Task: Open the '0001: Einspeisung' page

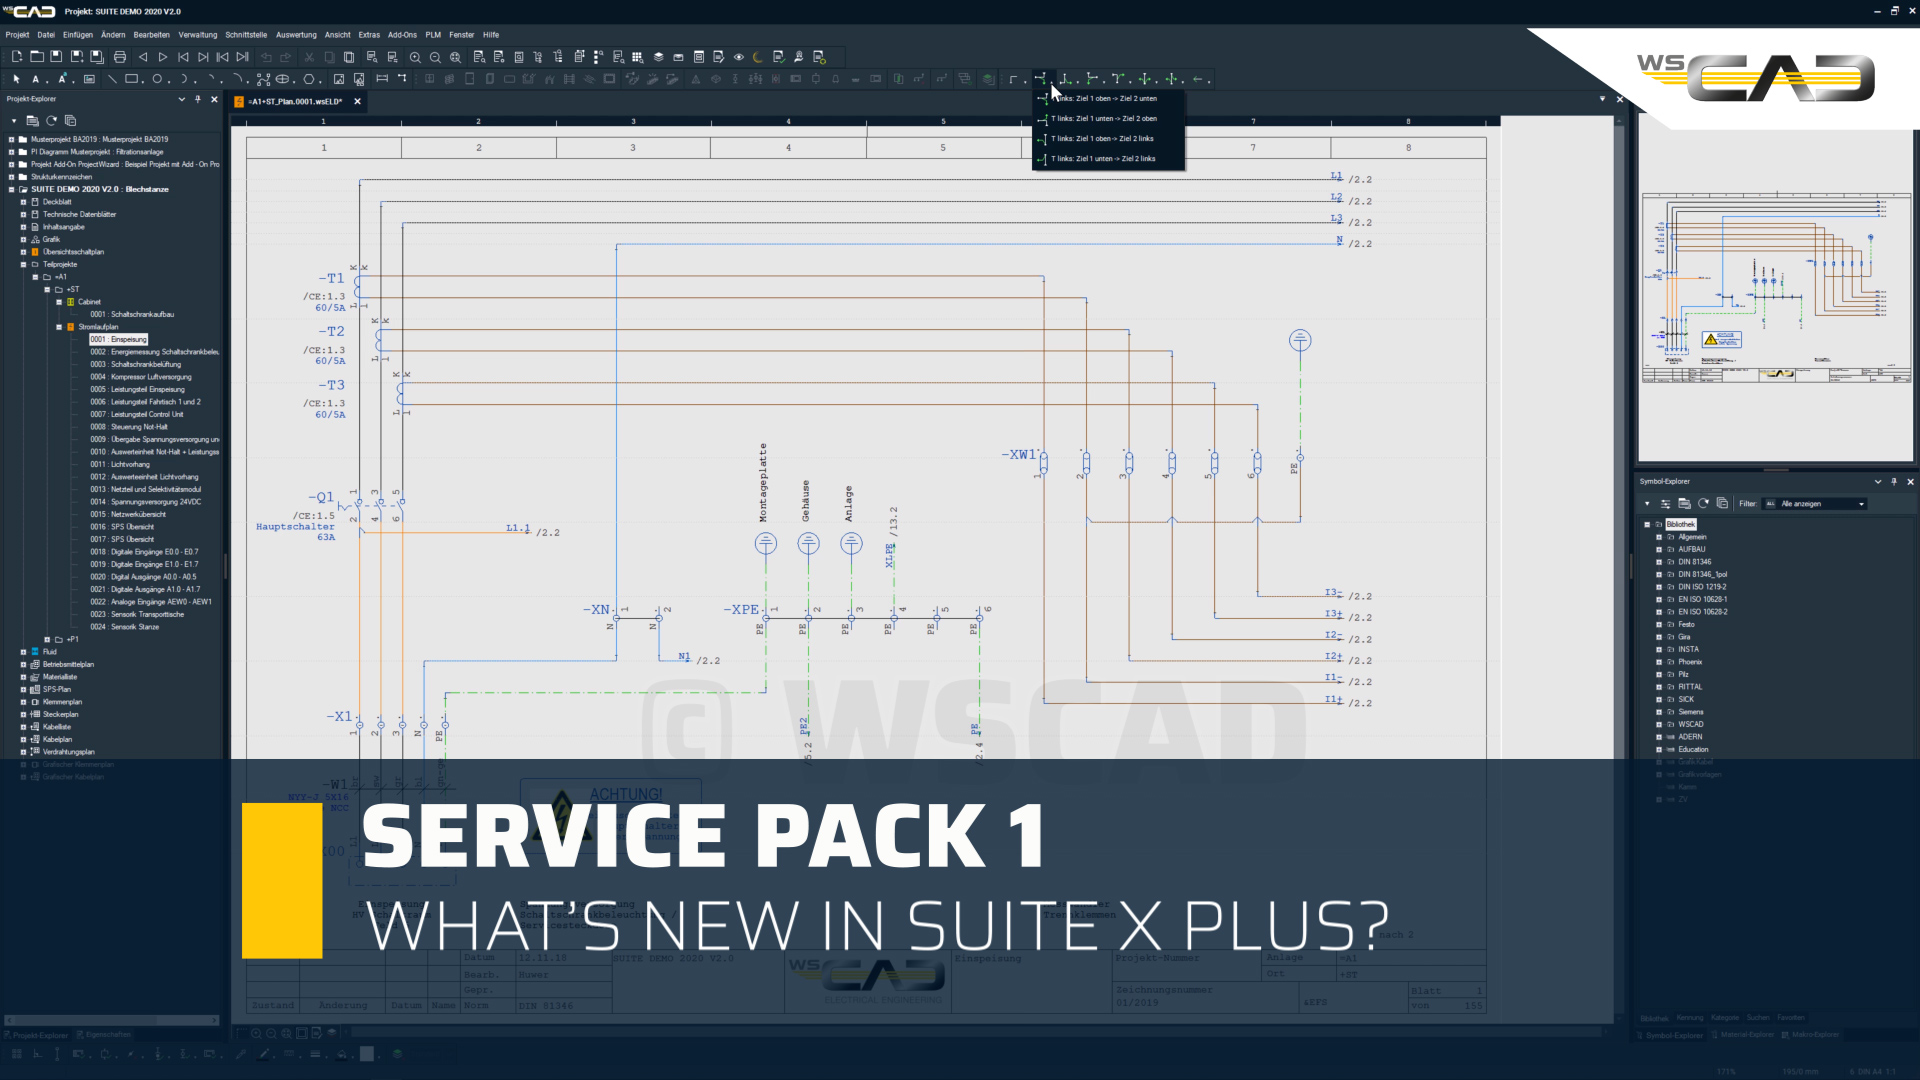Action: 118,339
